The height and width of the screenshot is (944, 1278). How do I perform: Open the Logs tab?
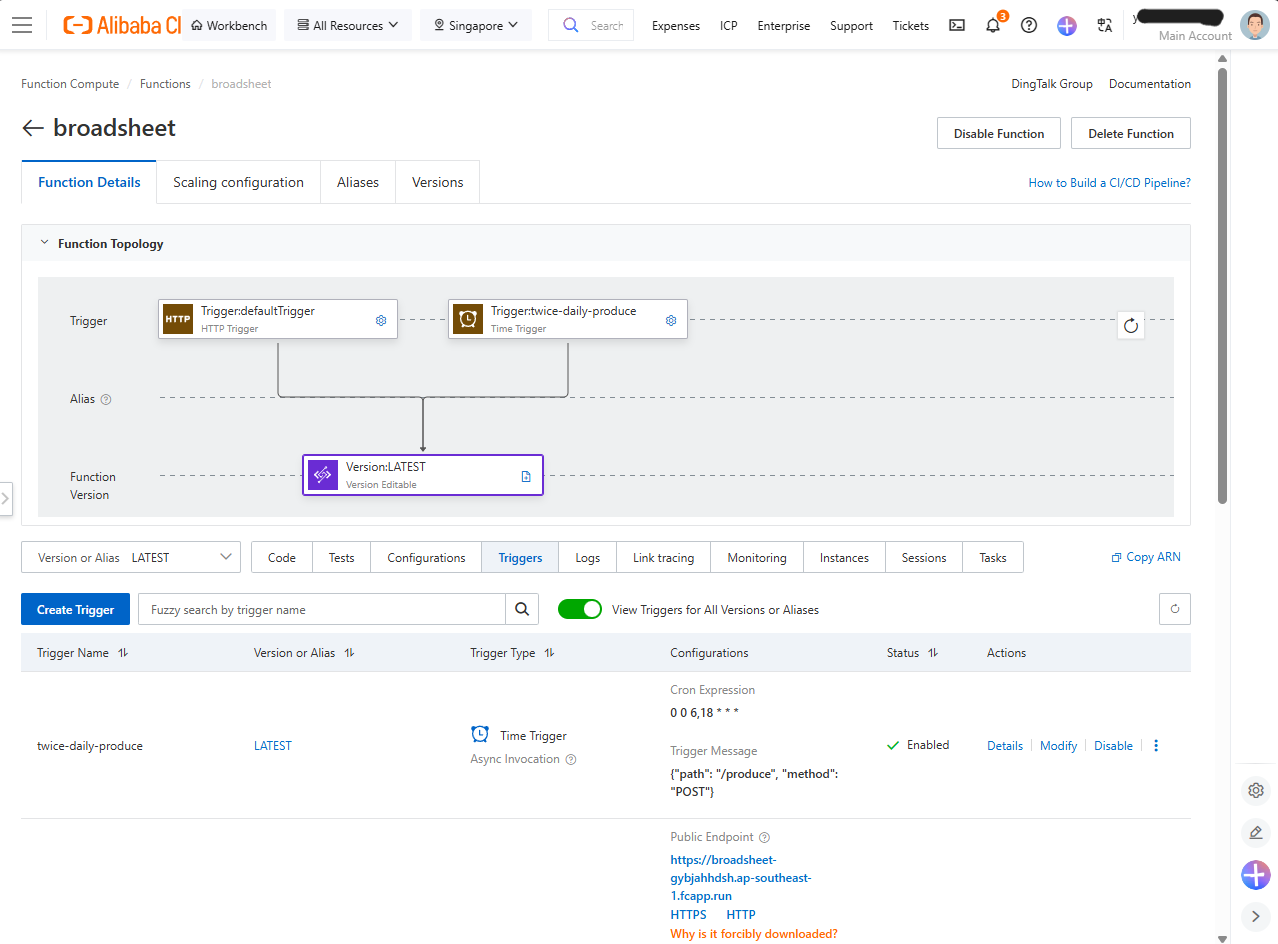point(588,558)
